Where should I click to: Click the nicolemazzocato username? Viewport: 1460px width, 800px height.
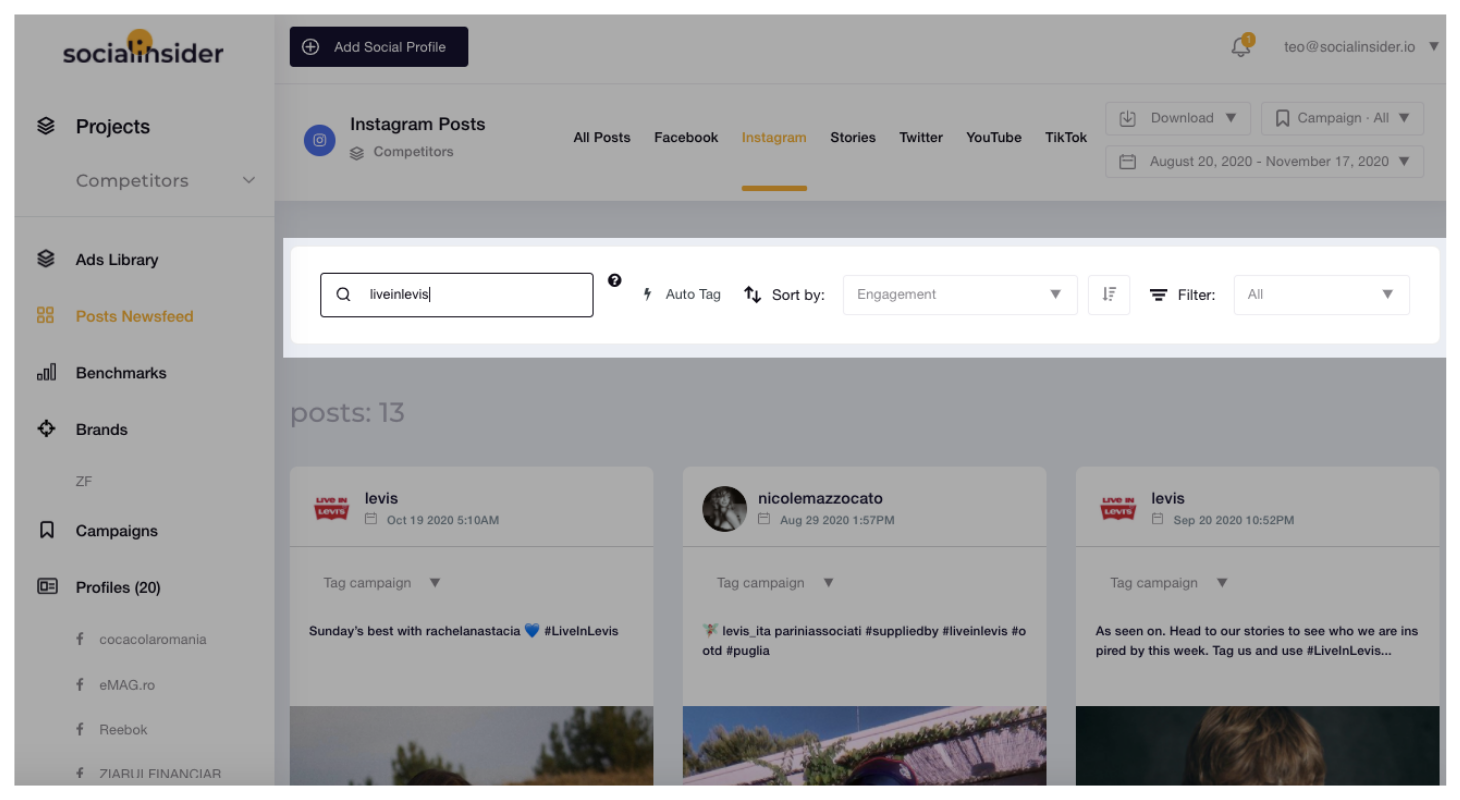click(820, 498)
